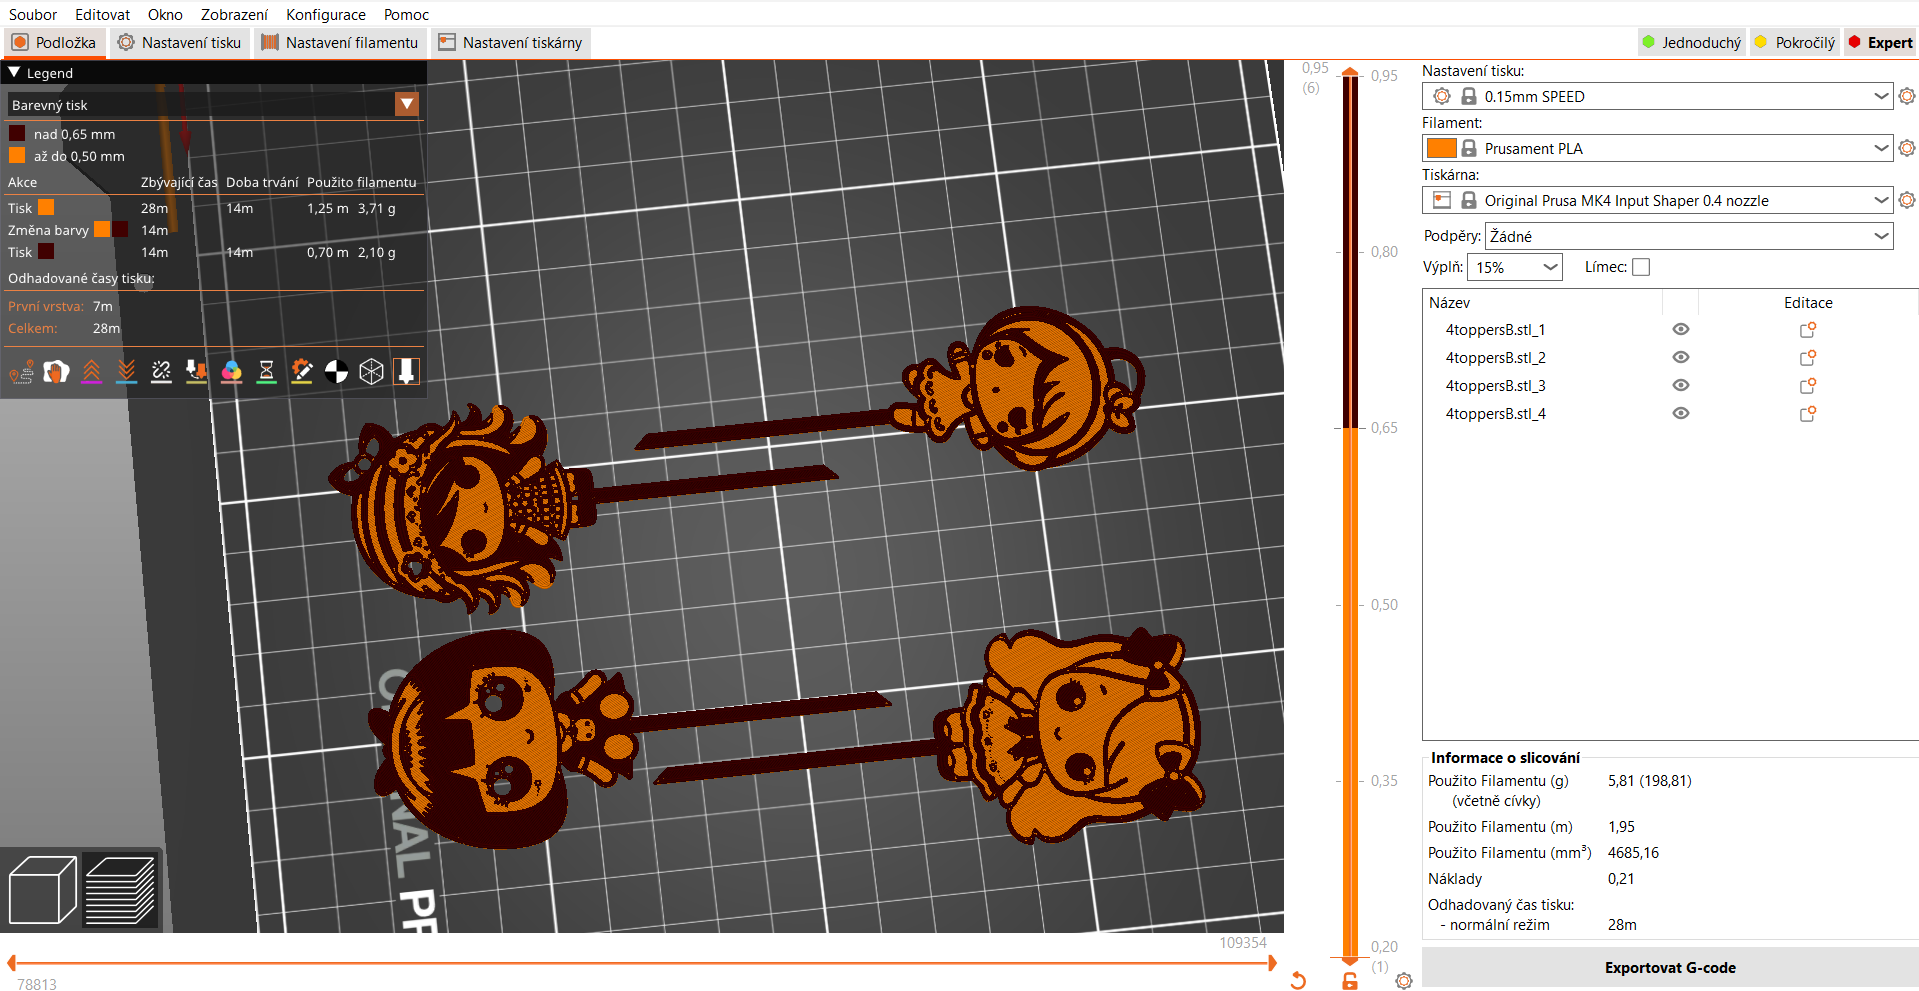
Task: Open Editovat menu
Action: (102, 14)
